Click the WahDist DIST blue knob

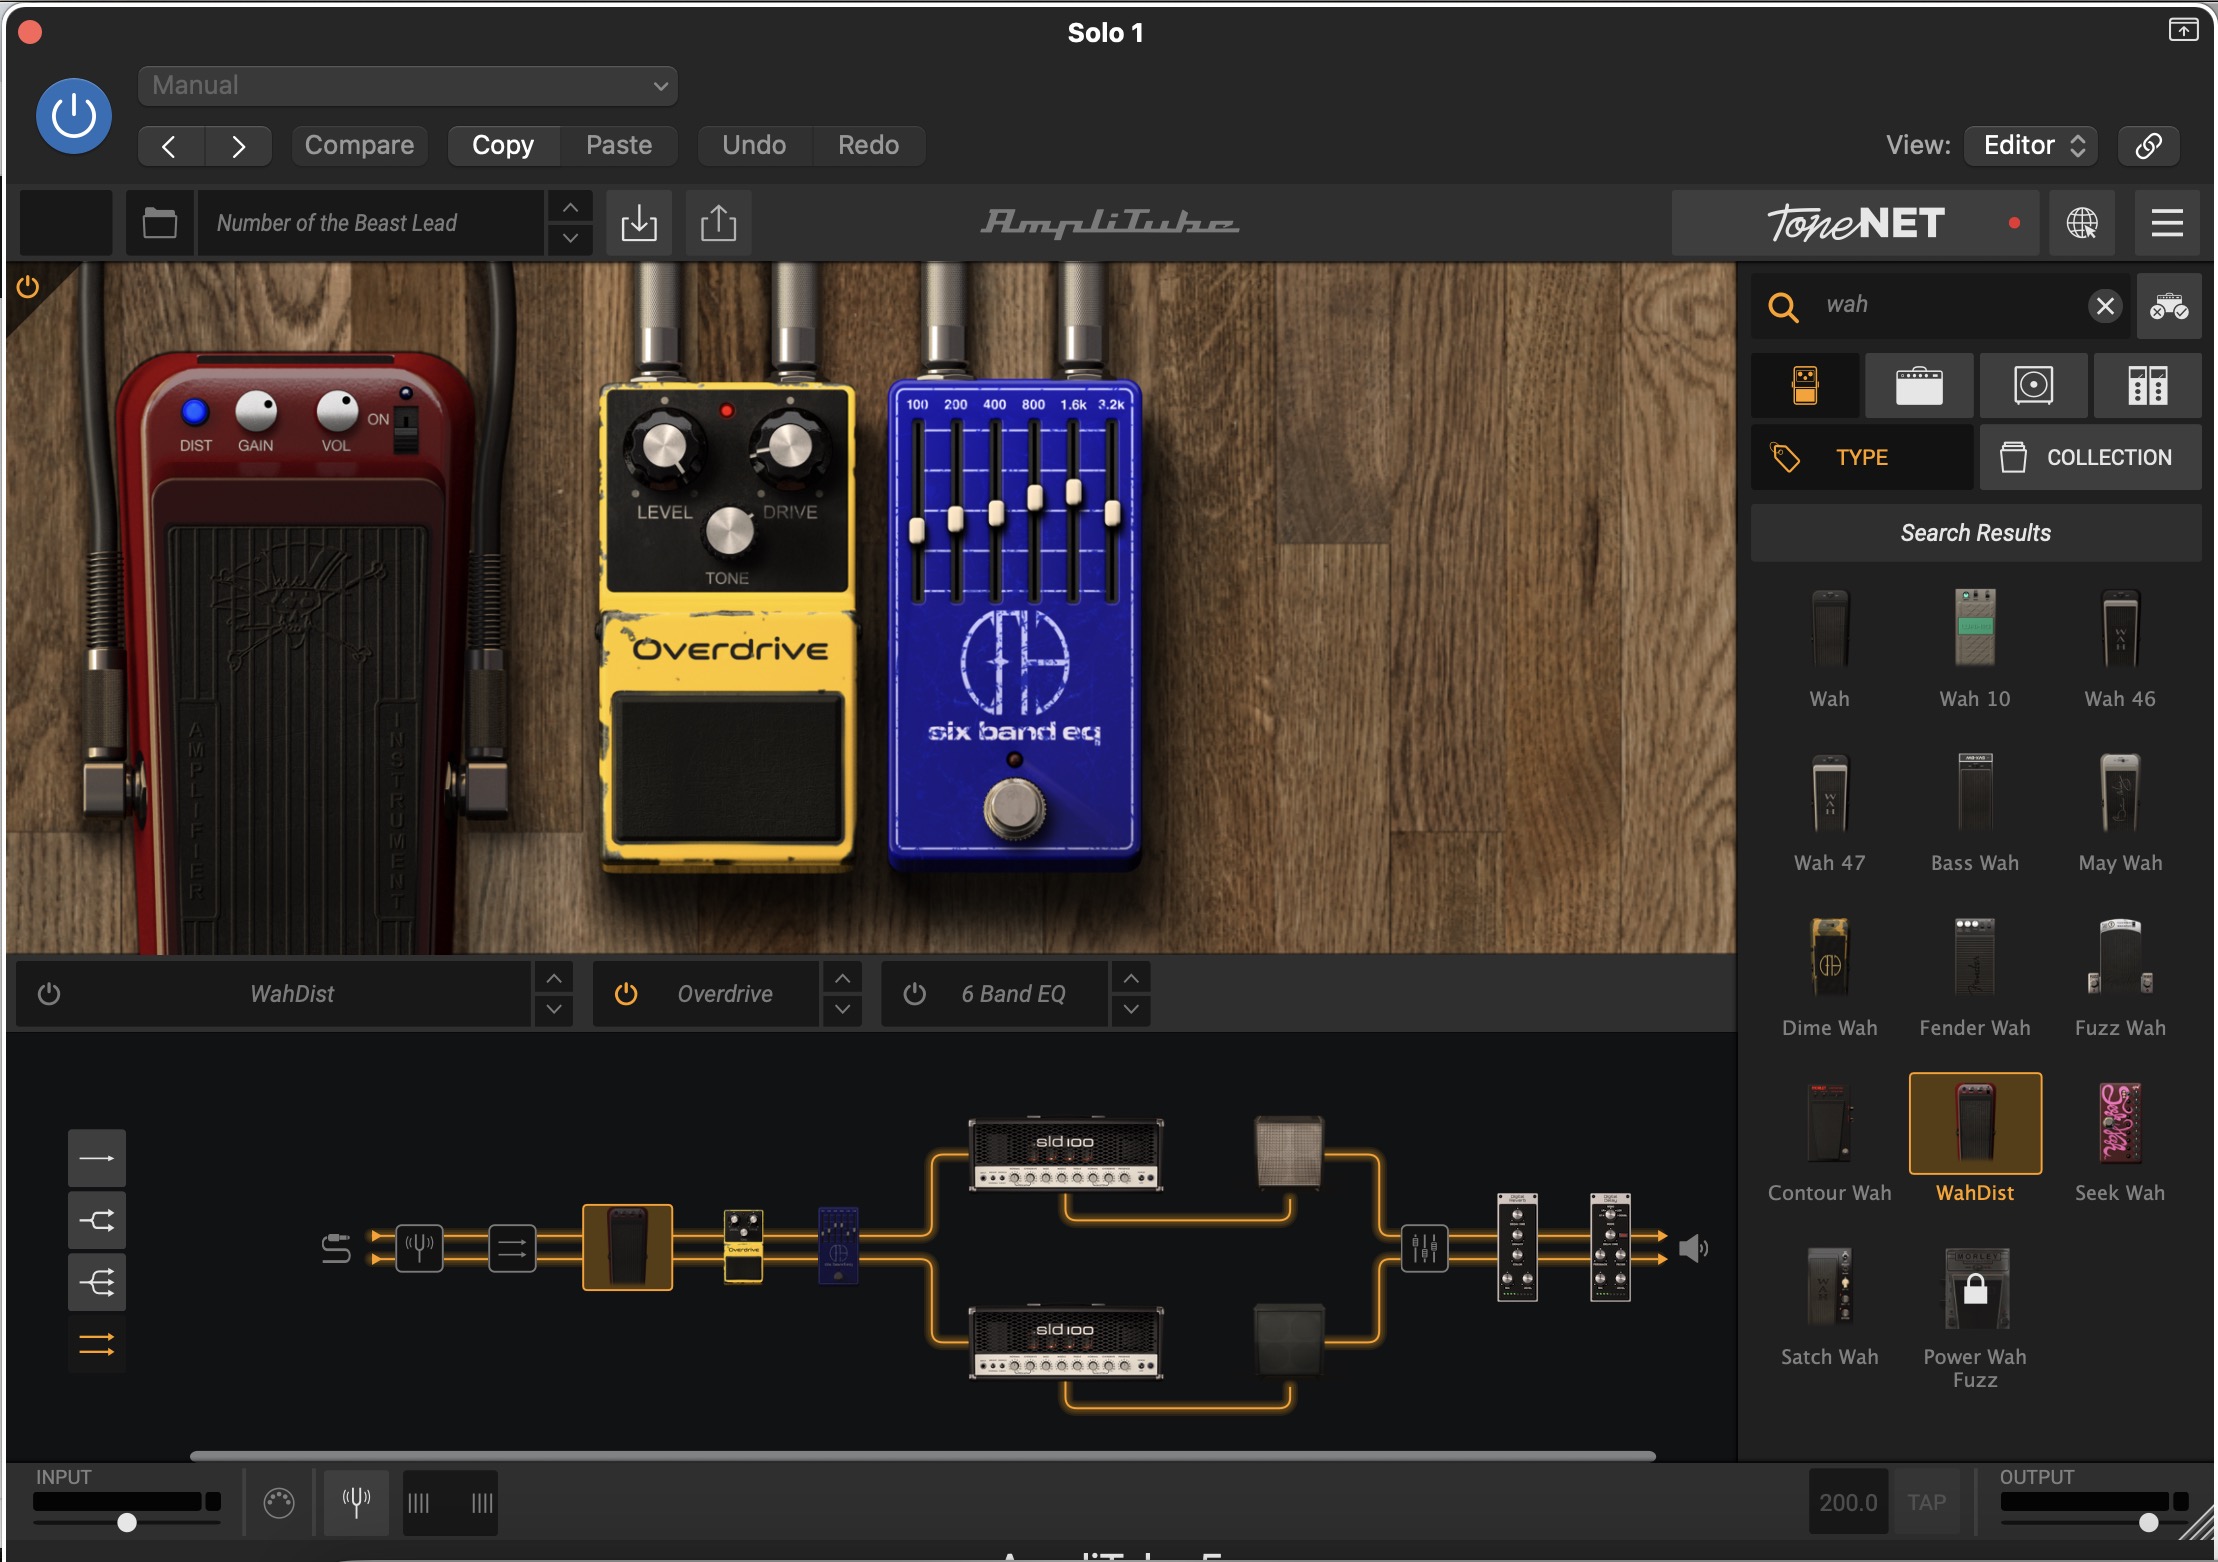tap(195, 411)
